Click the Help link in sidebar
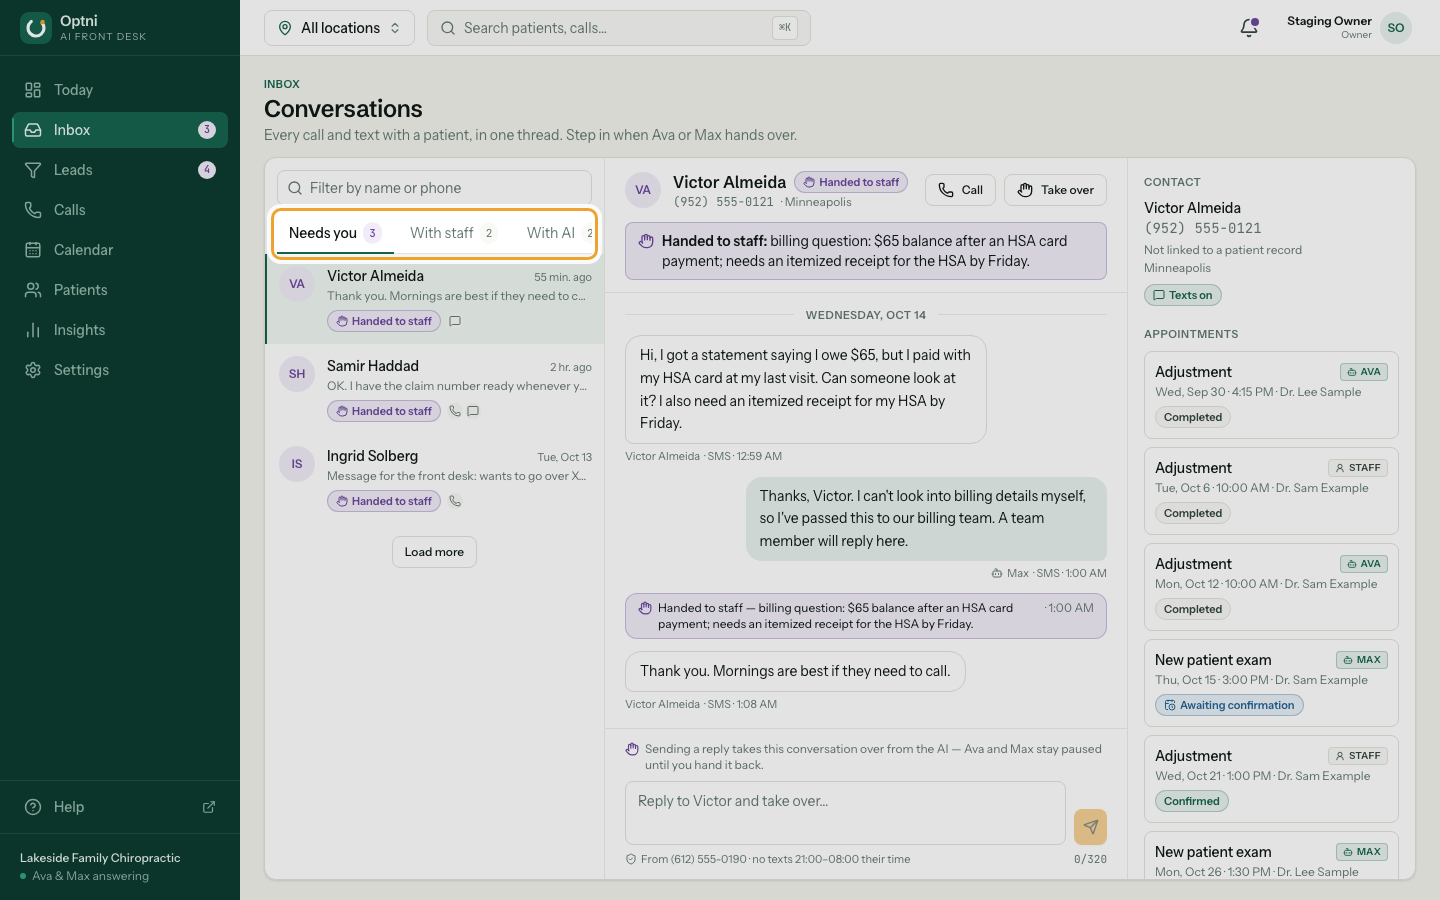The width and height of the screenshot is (1440, 900). coord(120,807)
